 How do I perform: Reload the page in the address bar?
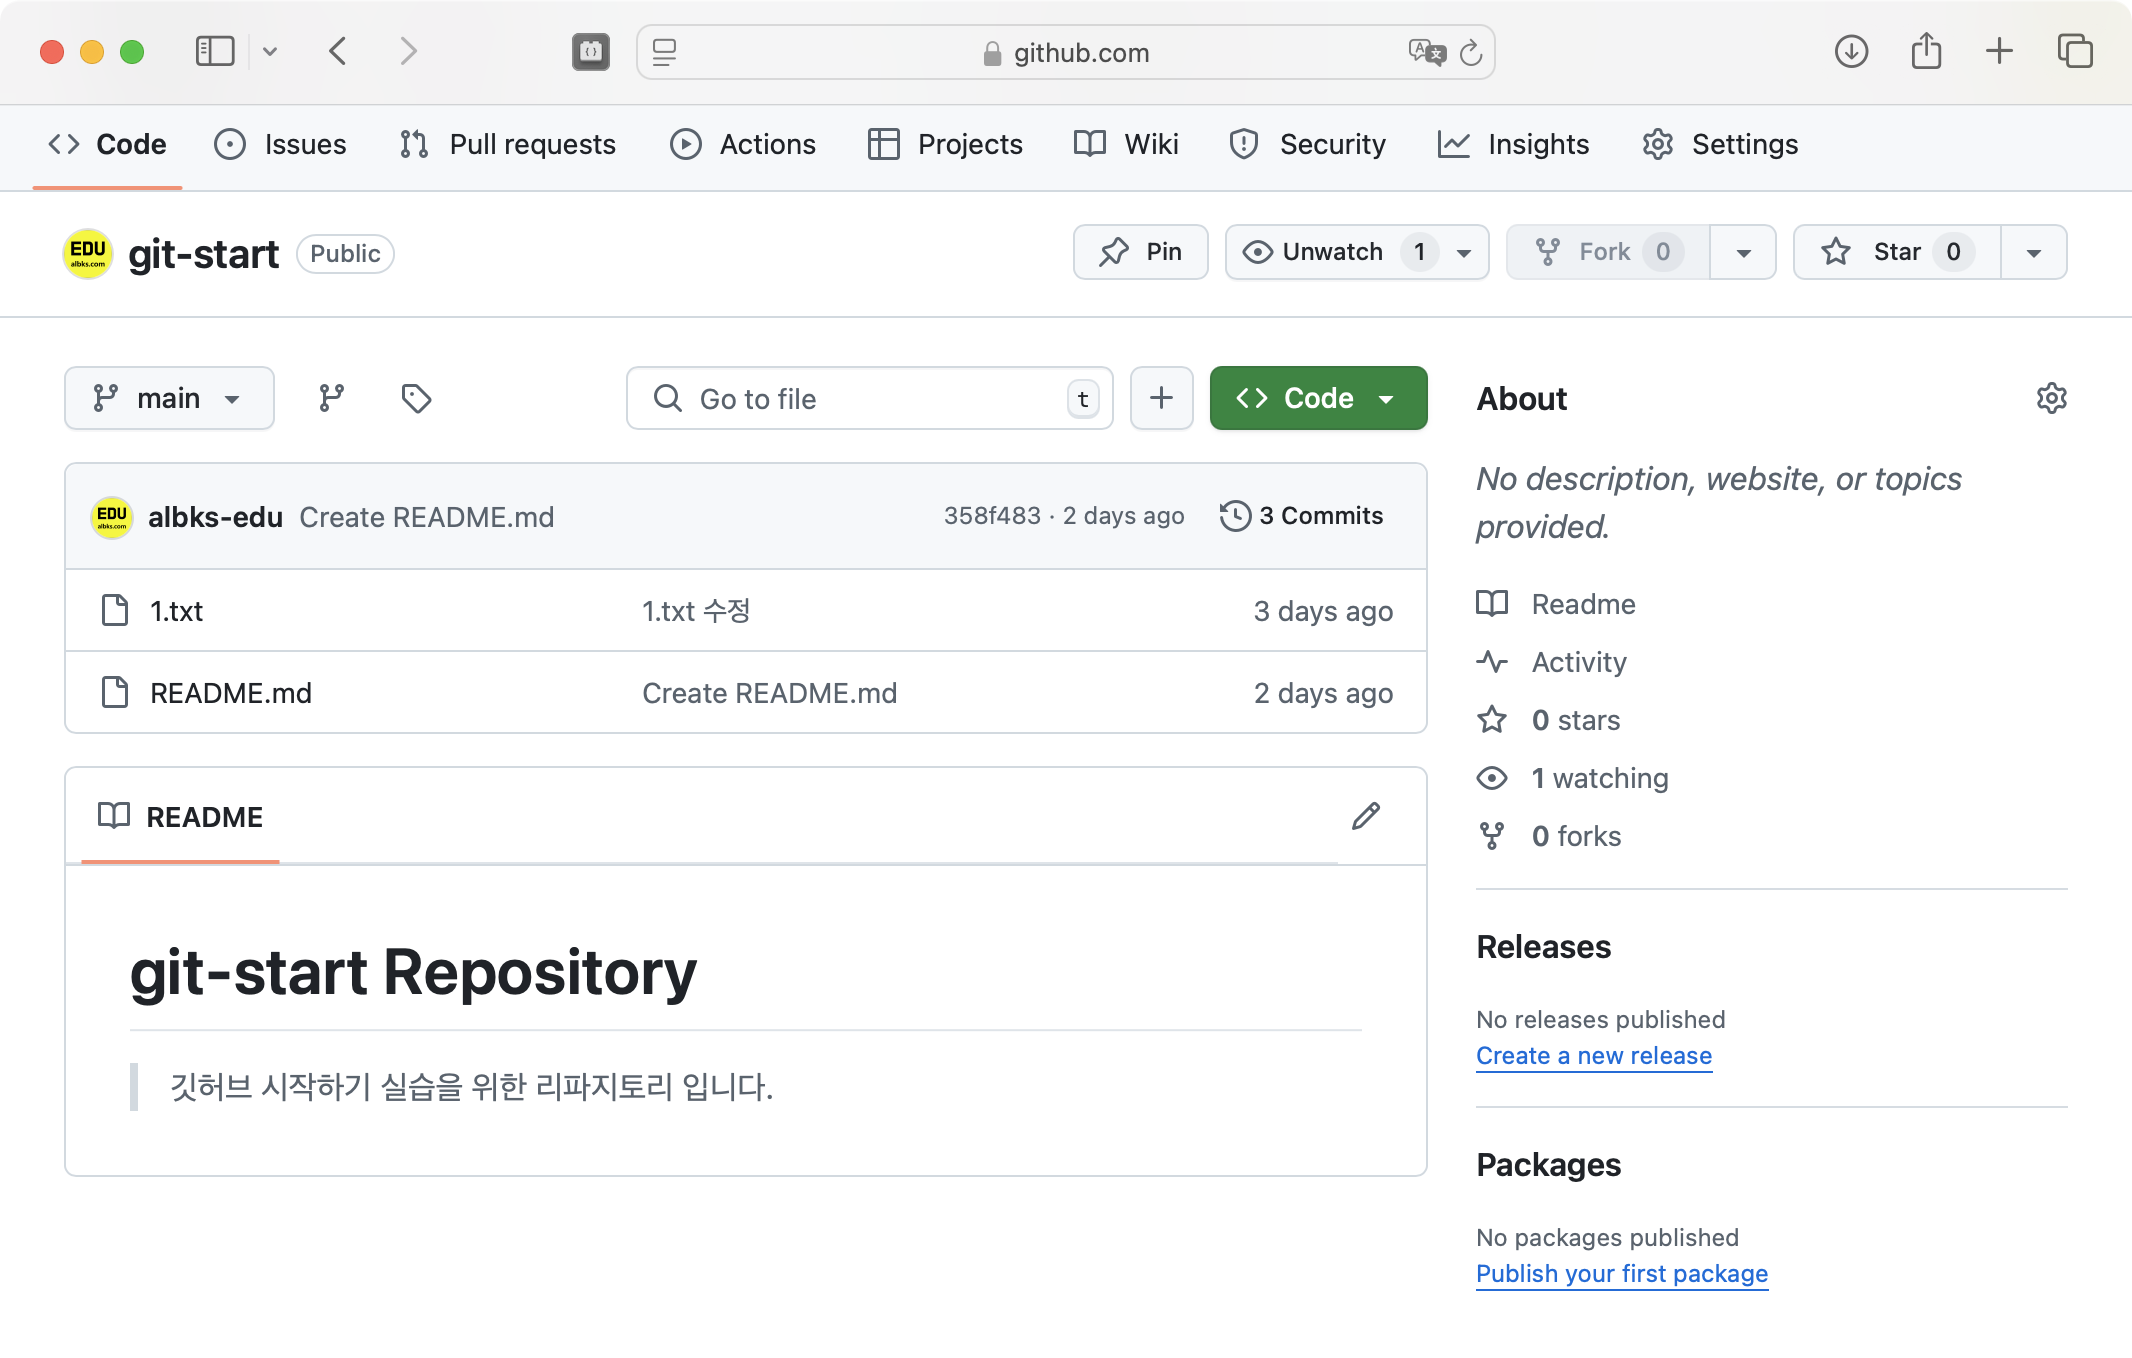(1470, 53)
